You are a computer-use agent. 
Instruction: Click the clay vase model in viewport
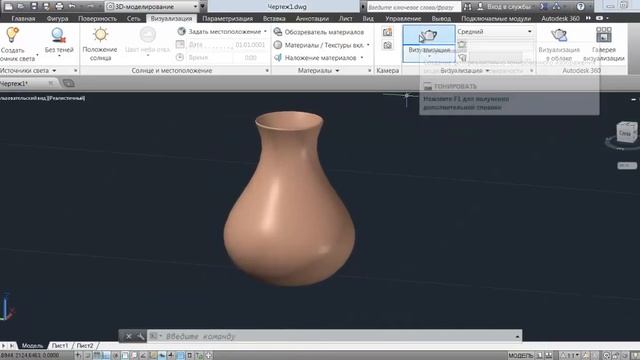click(289, 200)
